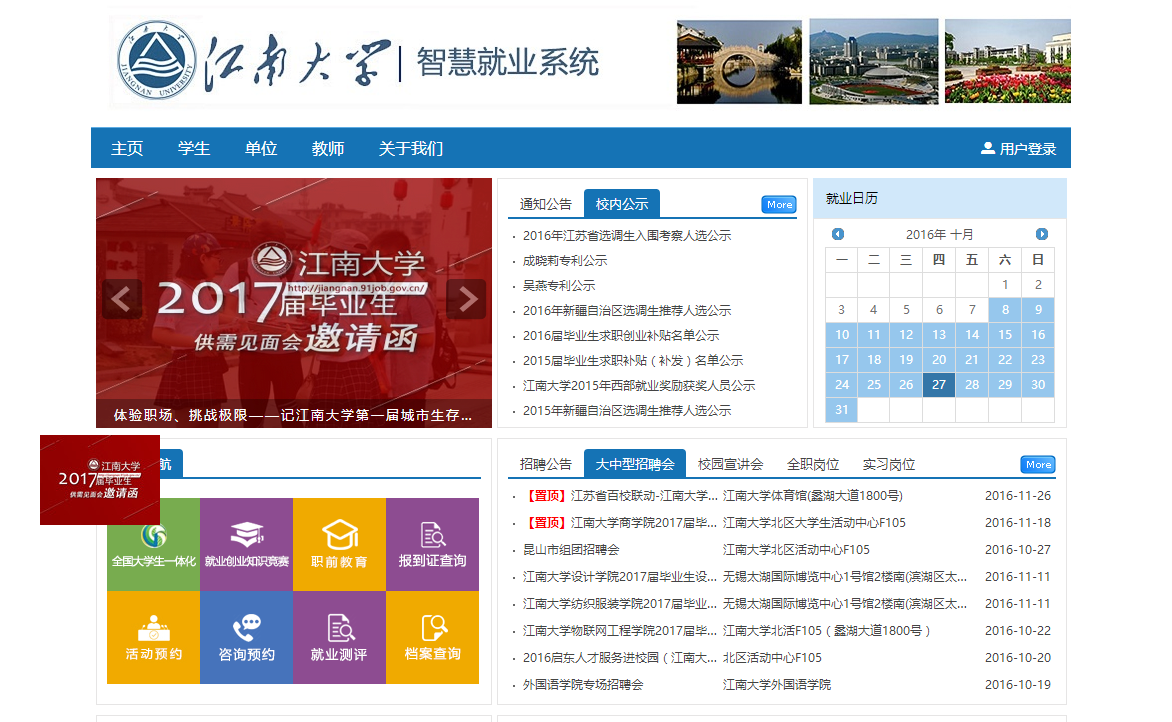Open 2016年江苏省选调生入围考察人选公示
Screen dimensions: 1172x722
click(x=626, y=235)
